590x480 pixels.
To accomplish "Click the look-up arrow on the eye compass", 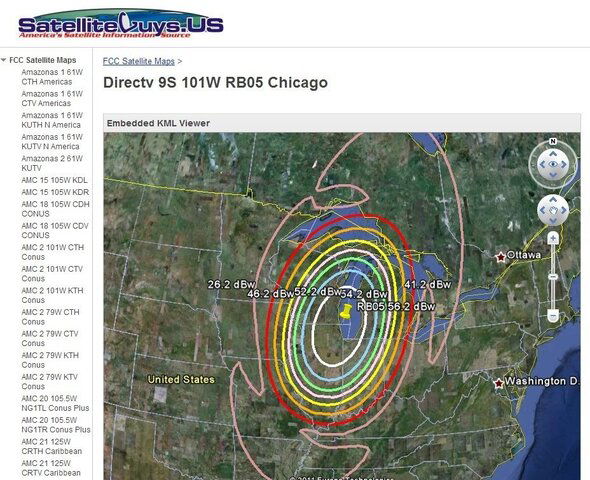I will (x=553, y=153).
